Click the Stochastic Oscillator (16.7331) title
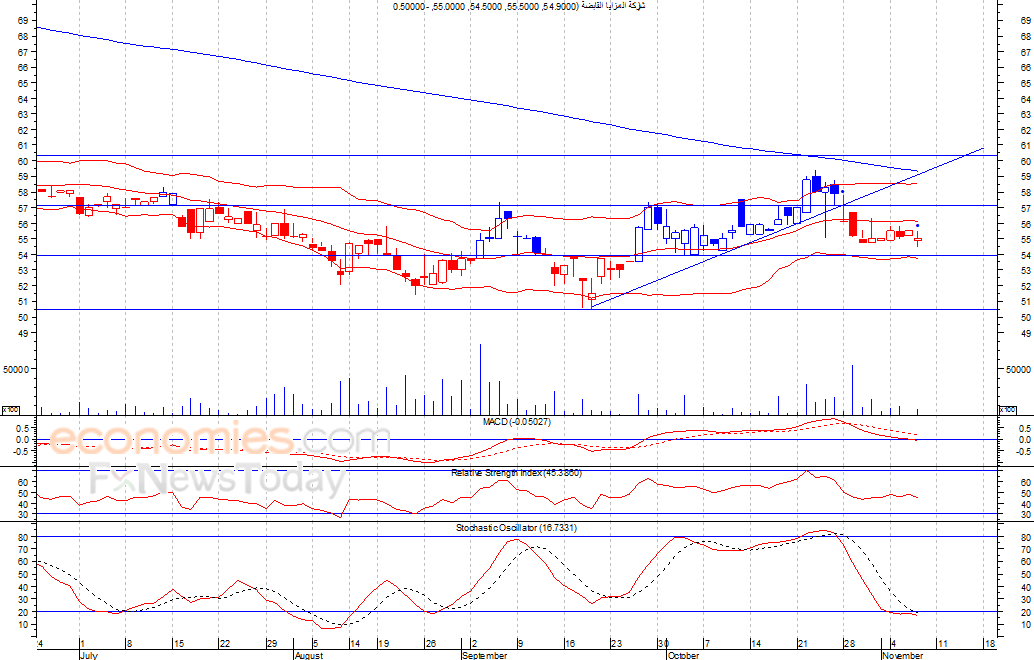 click(516, 527)
